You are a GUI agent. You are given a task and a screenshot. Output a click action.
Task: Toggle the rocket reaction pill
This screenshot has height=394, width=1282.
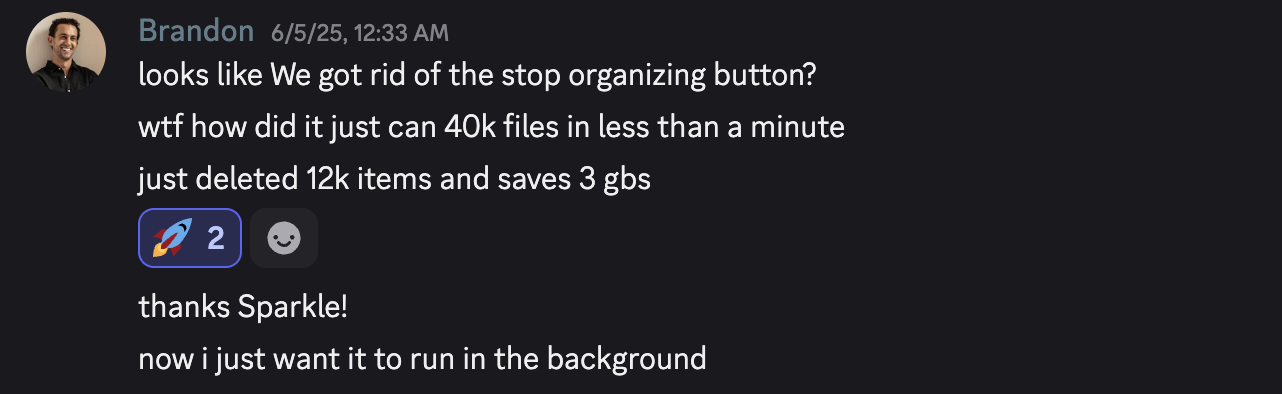coord(190,238)
